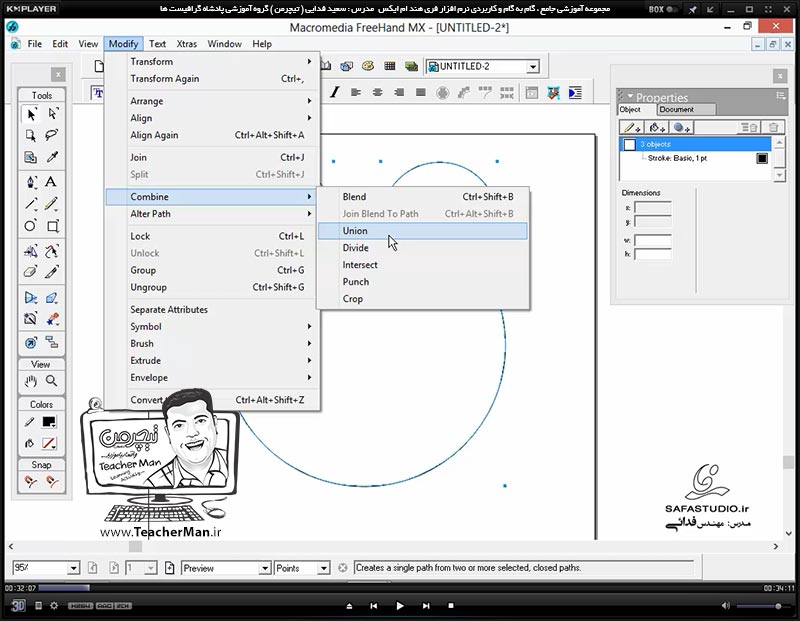Select the Eraser tool
The height and width of the screenshot is (621, 800).
coord(31,272)
